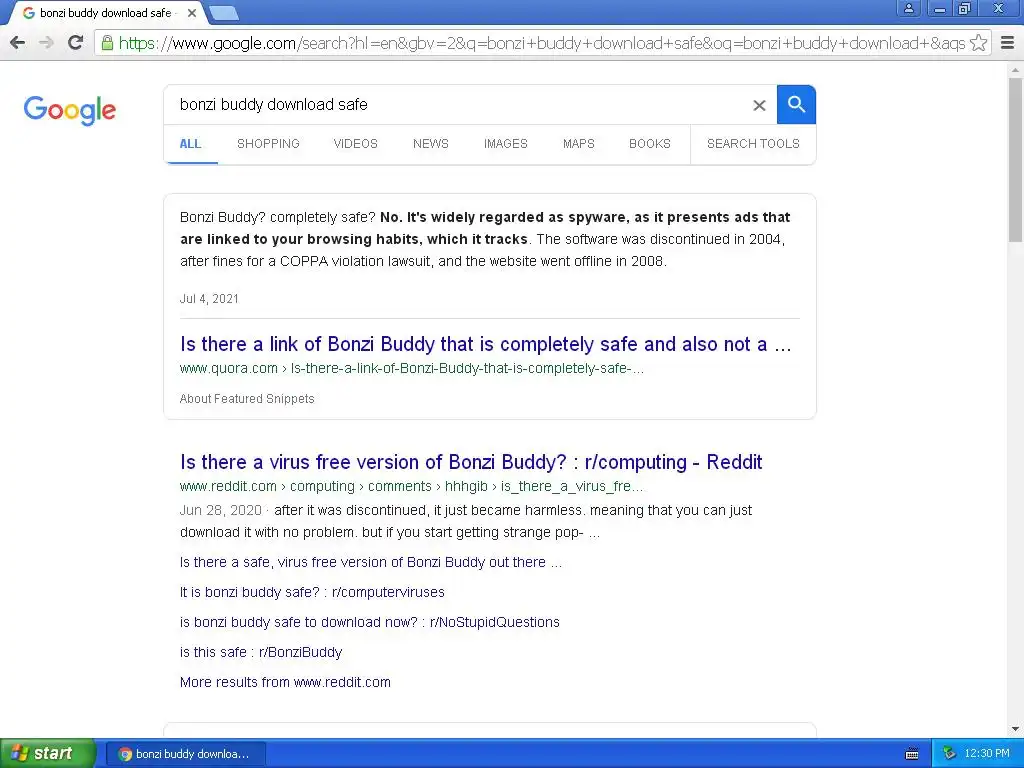Click the vertical scrollbar down arrow

[1016, 729]
